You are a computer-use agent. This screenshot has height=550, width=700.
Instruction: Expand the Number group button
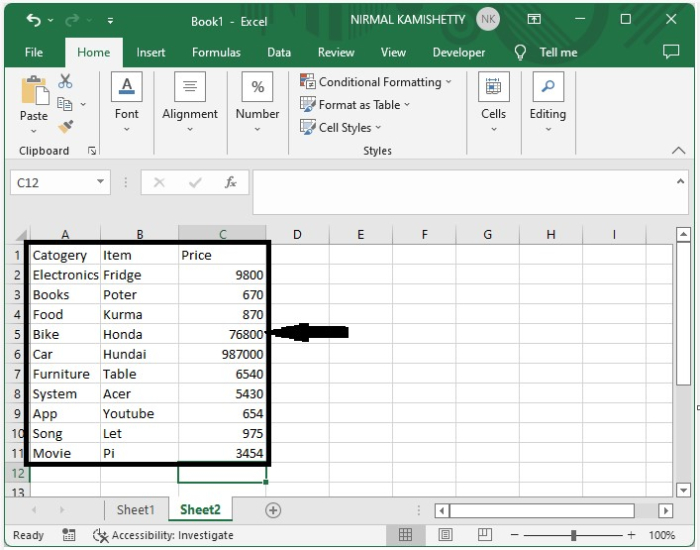pyautogui.click(x=257, y=103)
